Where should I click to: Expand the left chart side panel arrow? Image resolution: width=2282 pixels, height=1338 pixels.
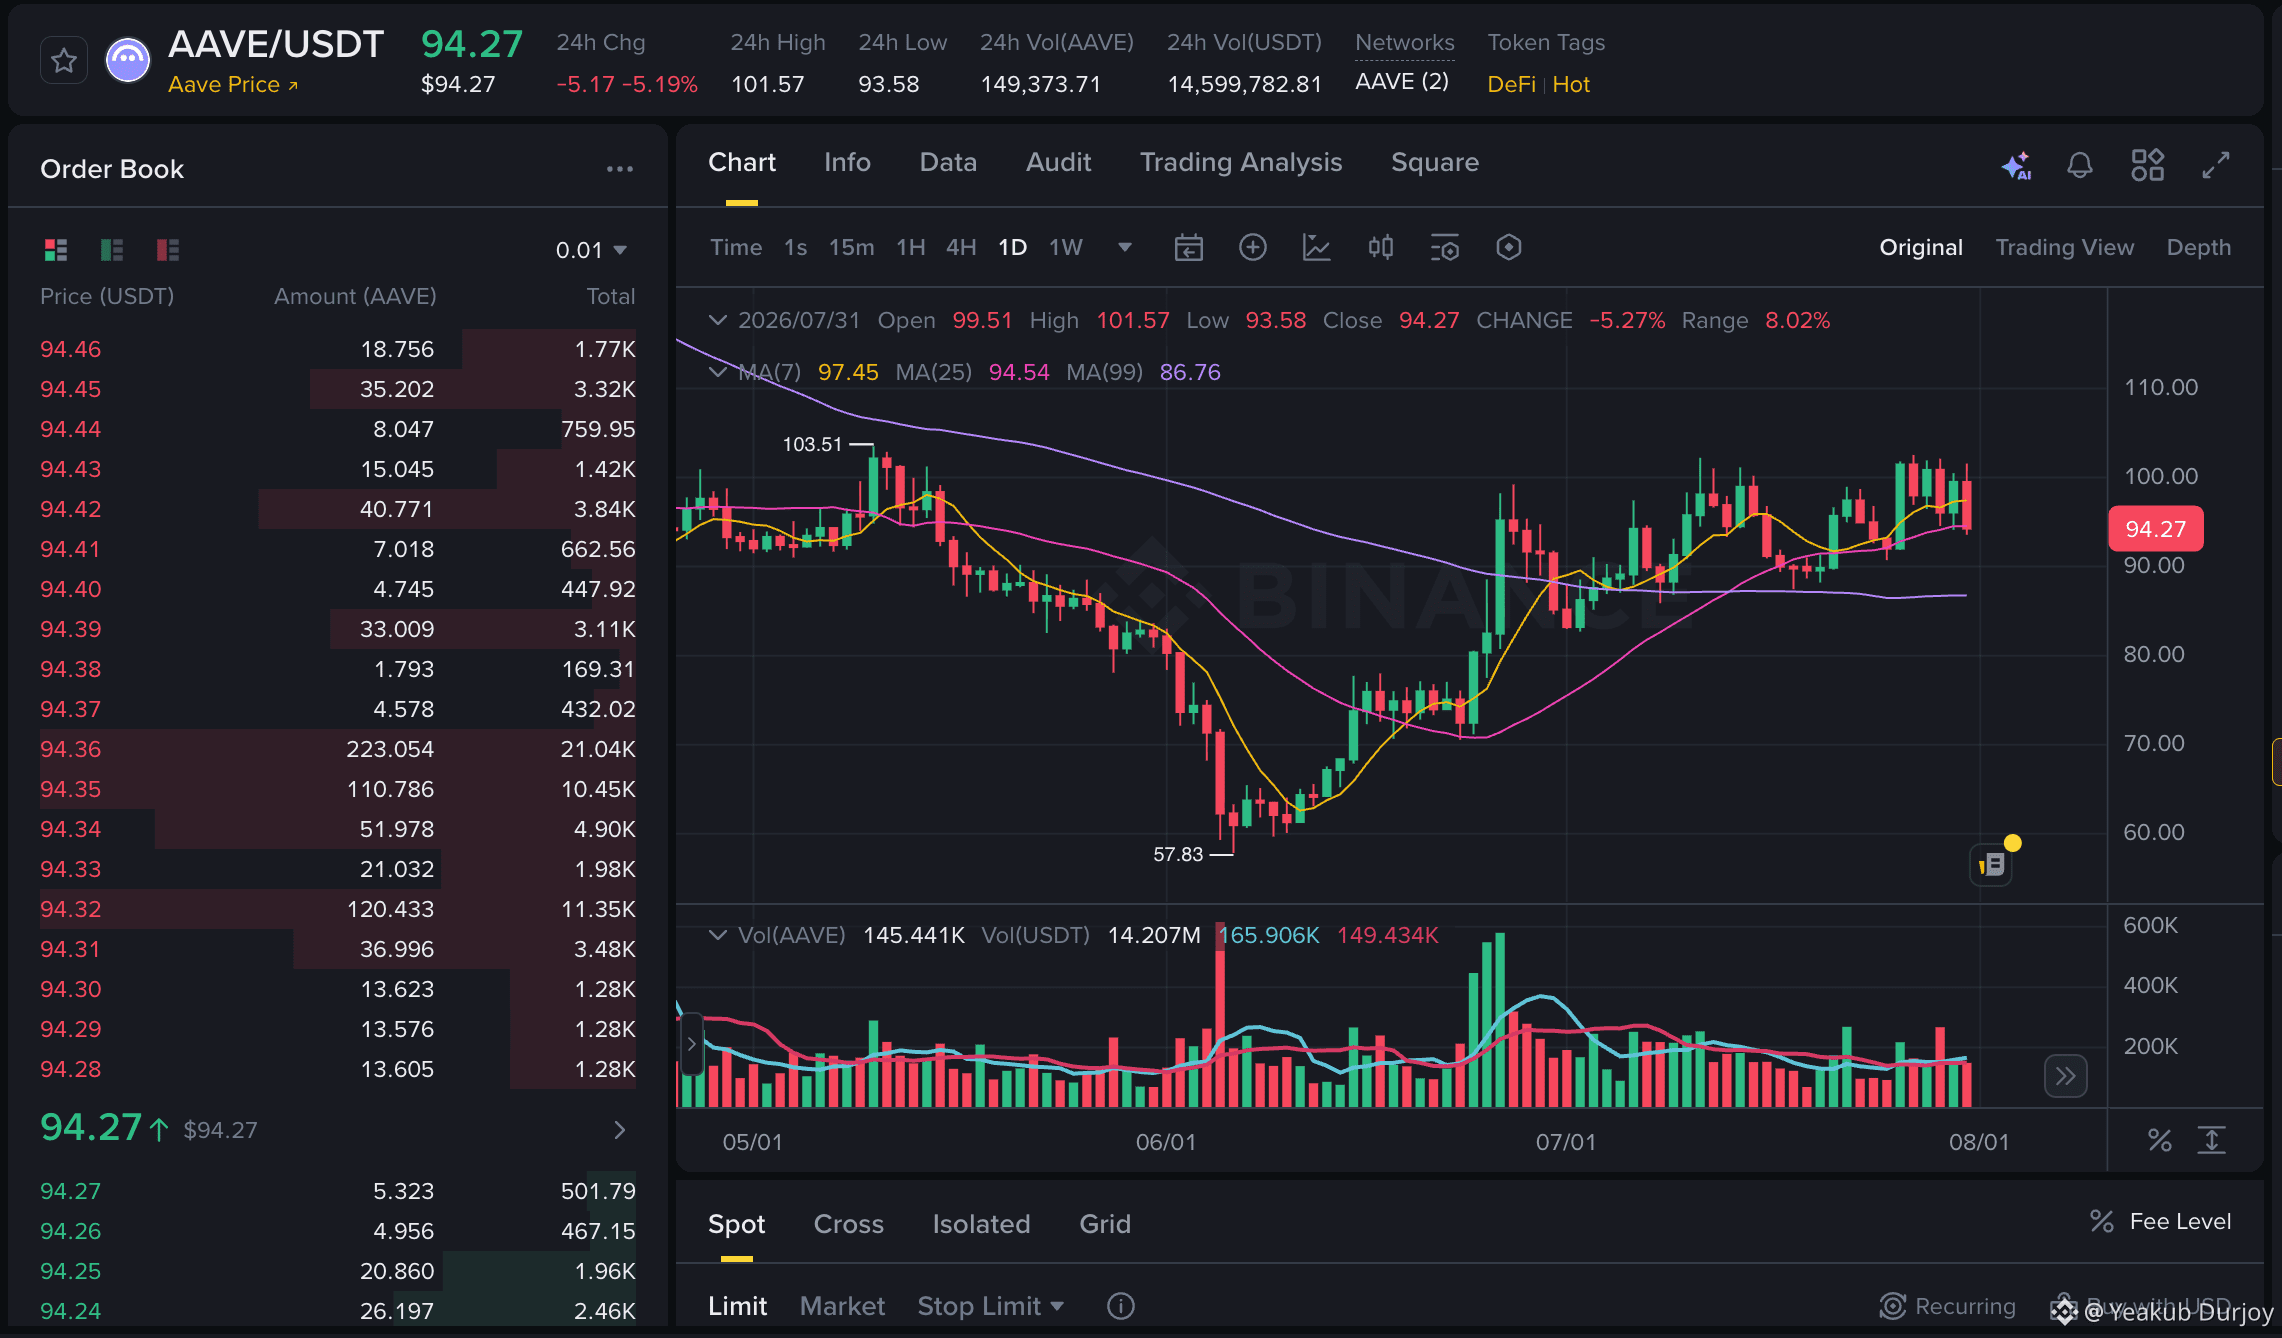[x=690, y=1044]
